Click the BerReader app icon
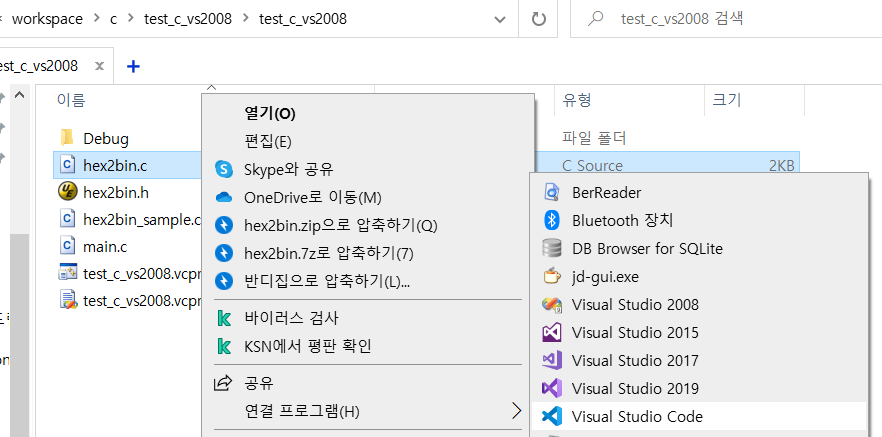Image resolution: width=882 pixels, height=437 pixels. coord(551,192)
